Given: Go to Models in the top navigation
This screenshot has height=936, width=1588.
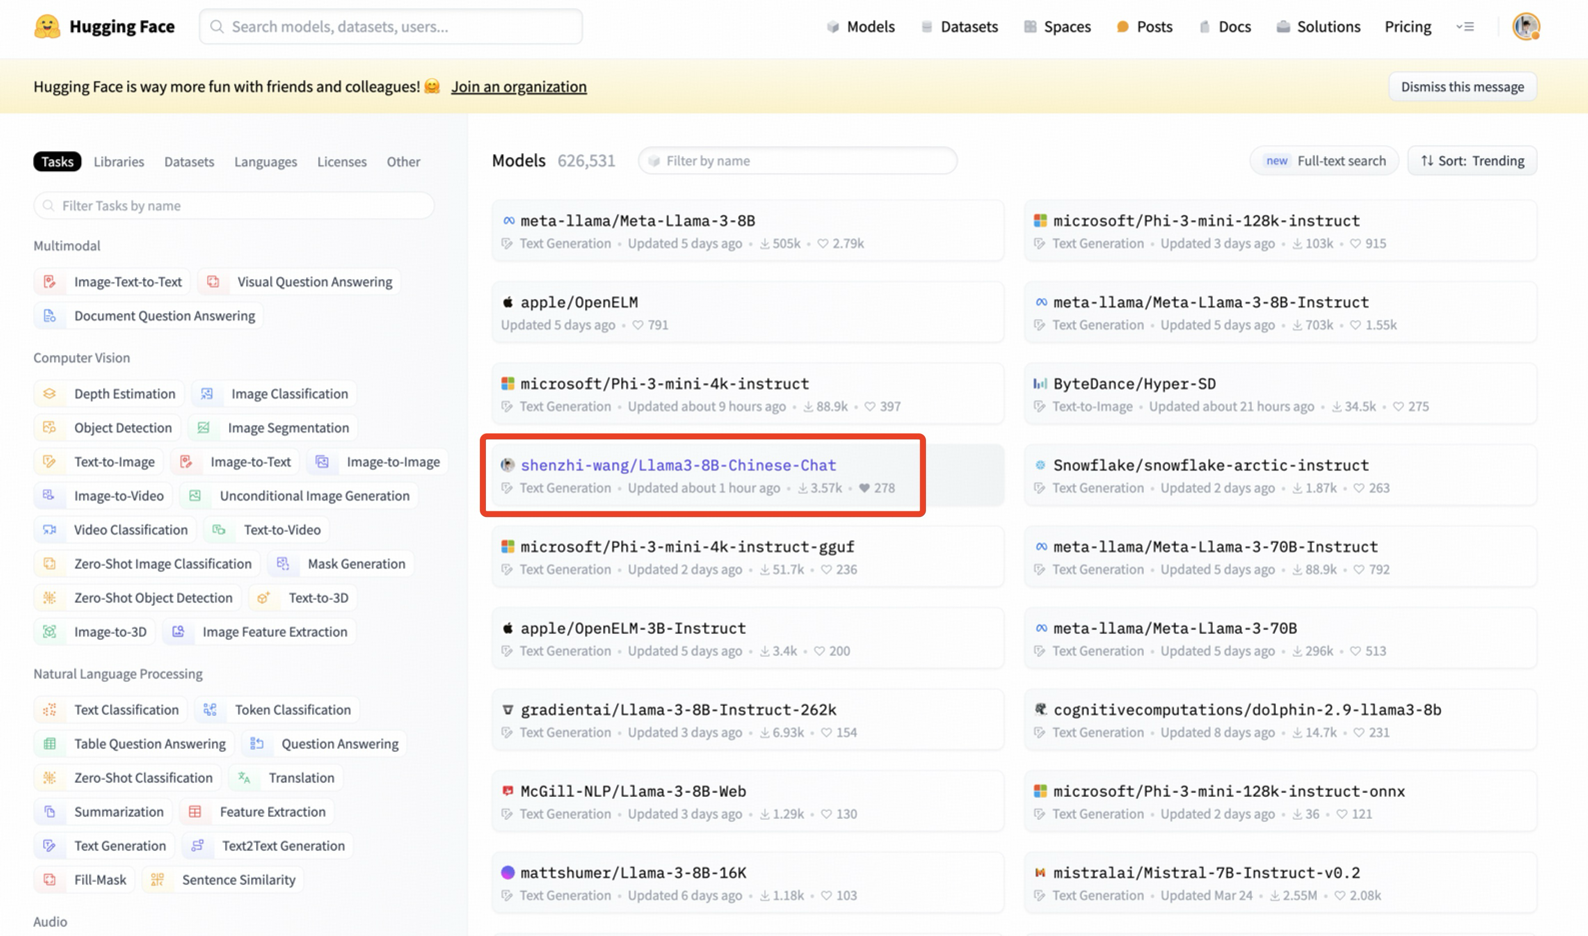Looking at the screenshot, I should pyautogui.click(x=861, y=27).
